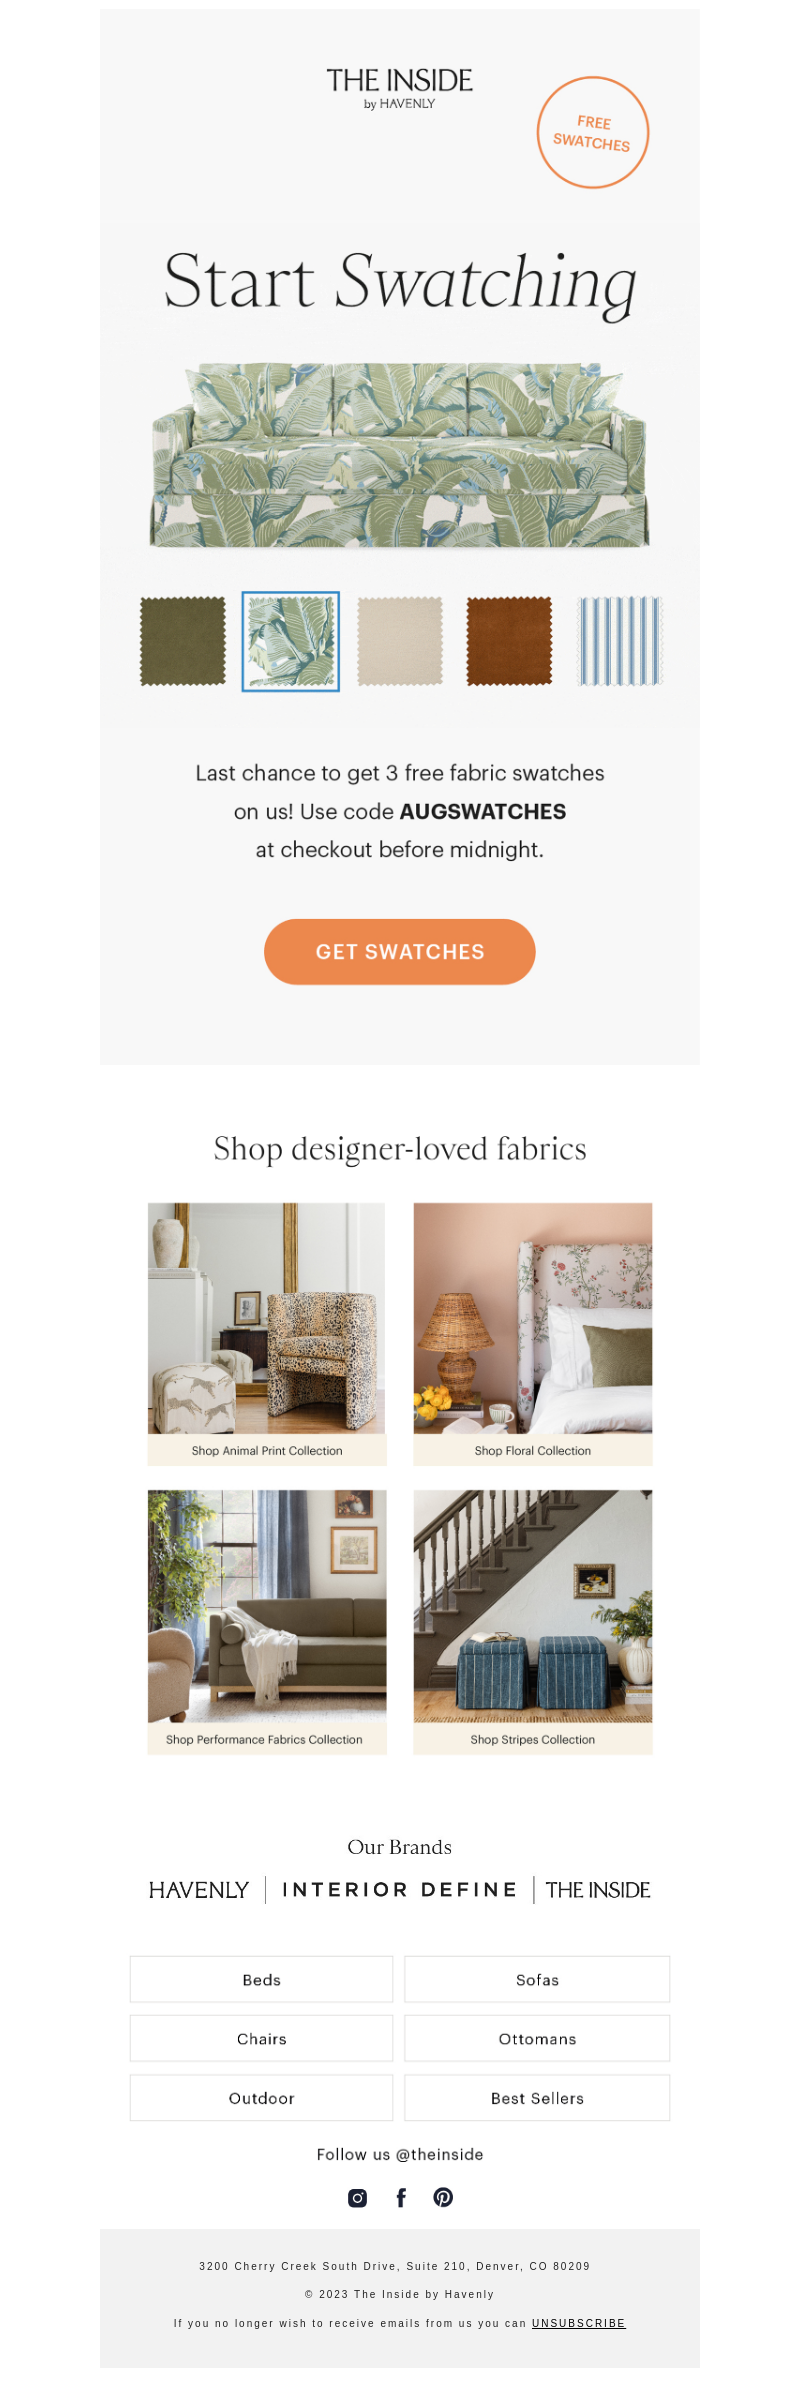
Task: Click the Free Swatches circle badge
Action: point(593,133)
